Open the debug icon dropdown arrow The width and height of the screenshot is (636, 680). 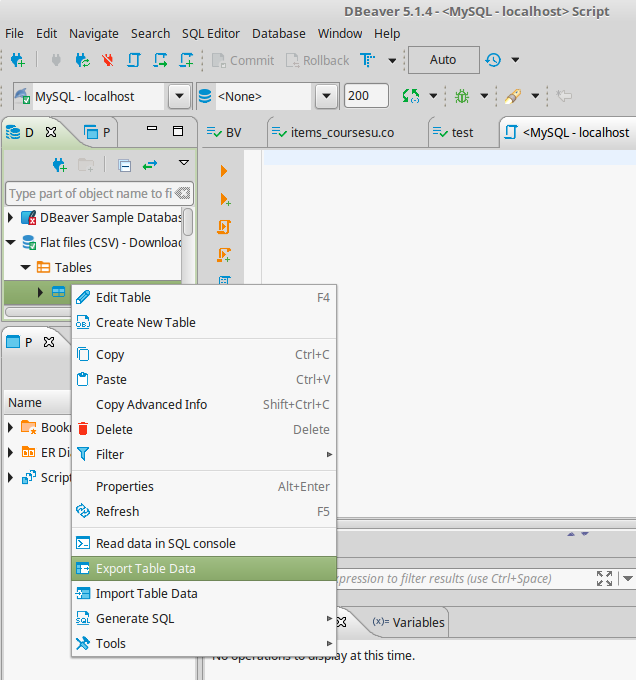pyautogui.click(x=484, y=96)
